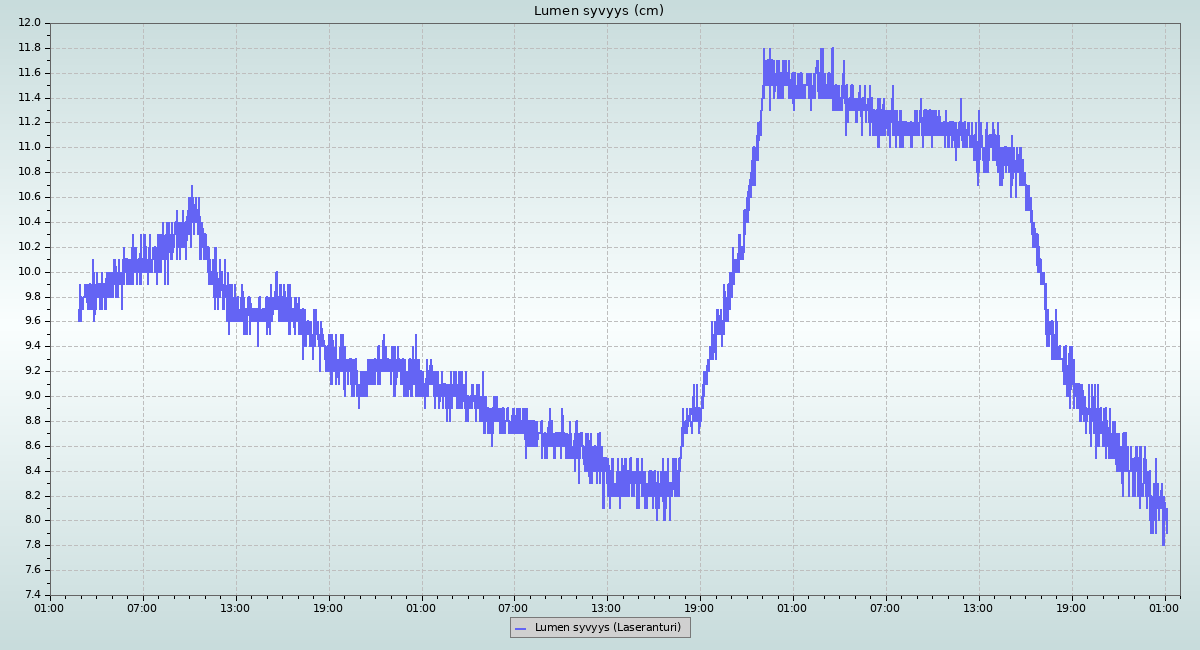Select the 9.0 value on the y-axis
This screenshot has height=650, width=1200.
pyautogui.click(x=30, y=396)
